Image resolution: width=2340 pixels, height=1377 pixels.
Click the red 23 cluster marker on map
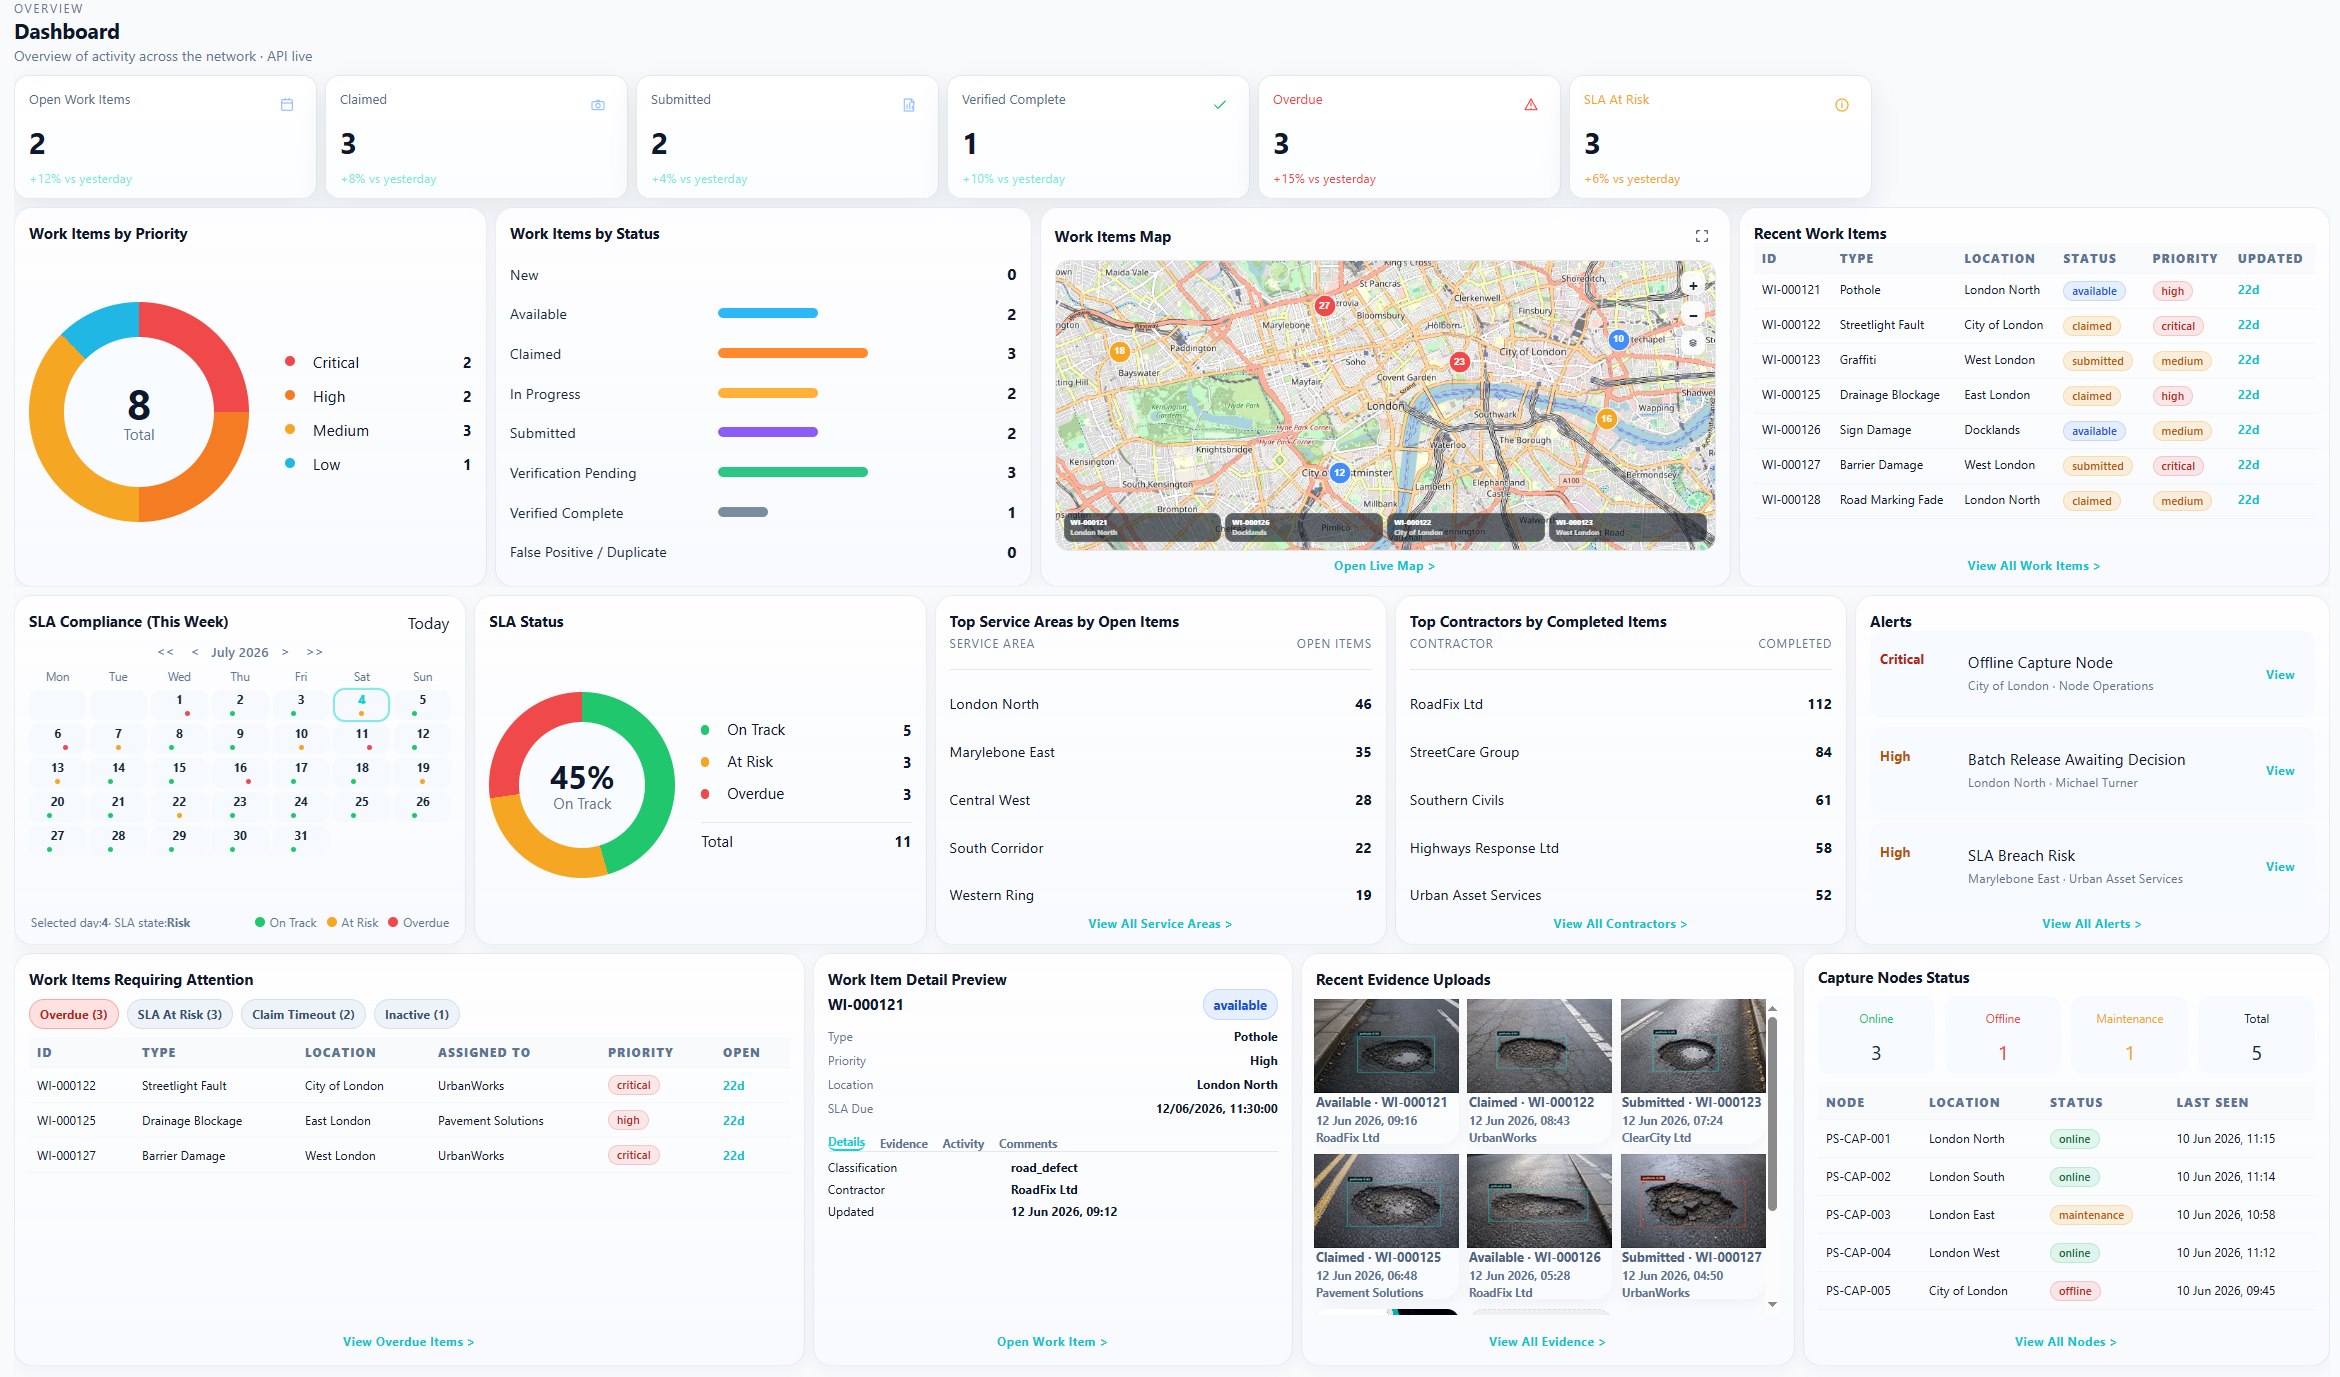pos(1460,361)
